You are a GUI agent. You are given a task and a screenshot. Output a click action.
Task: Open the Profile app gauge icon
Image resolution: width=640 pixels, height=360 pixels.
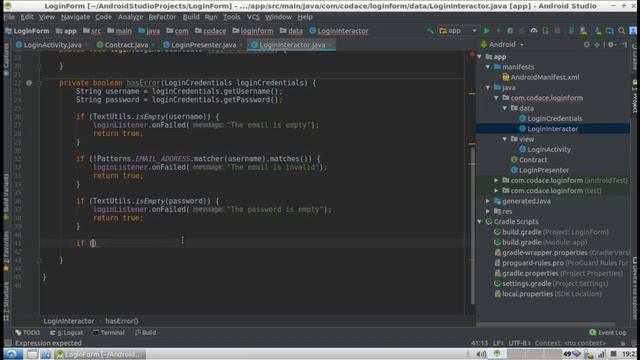coord(533,31)
